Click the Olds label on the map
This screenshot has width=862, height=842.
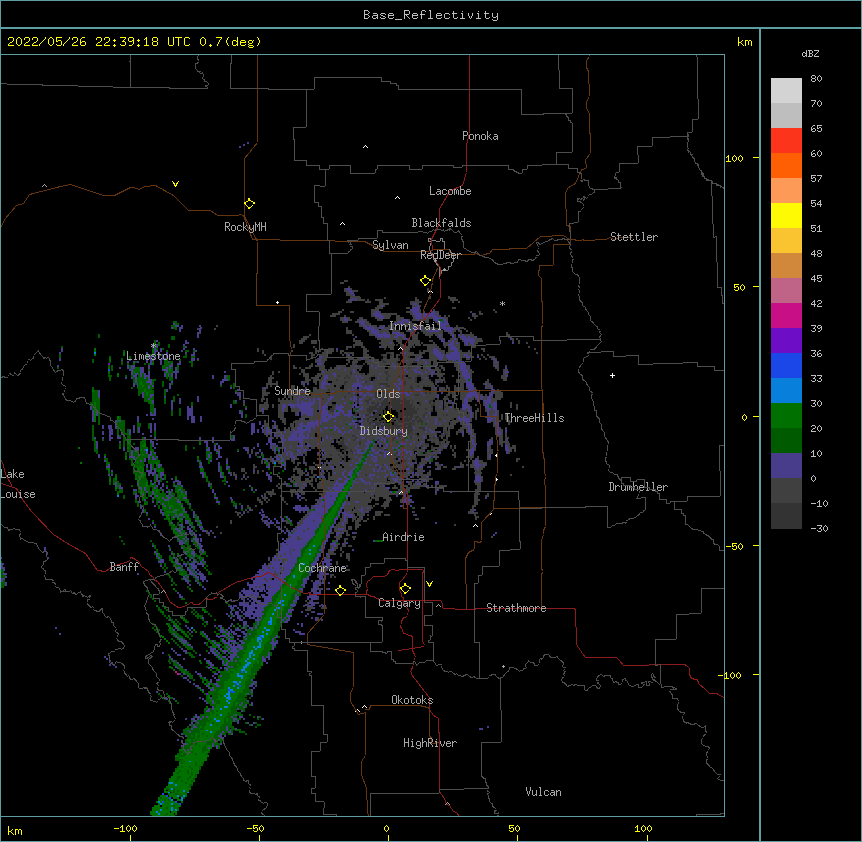pos(388,394)
